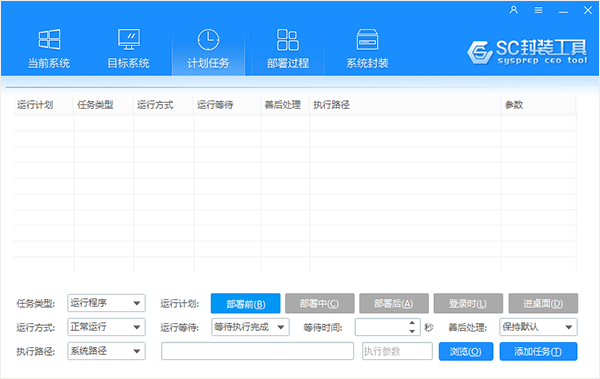Expand the 执行路径 dropdown
The width and height of the screenshot is (600, 379).
(x=106, y=351)
